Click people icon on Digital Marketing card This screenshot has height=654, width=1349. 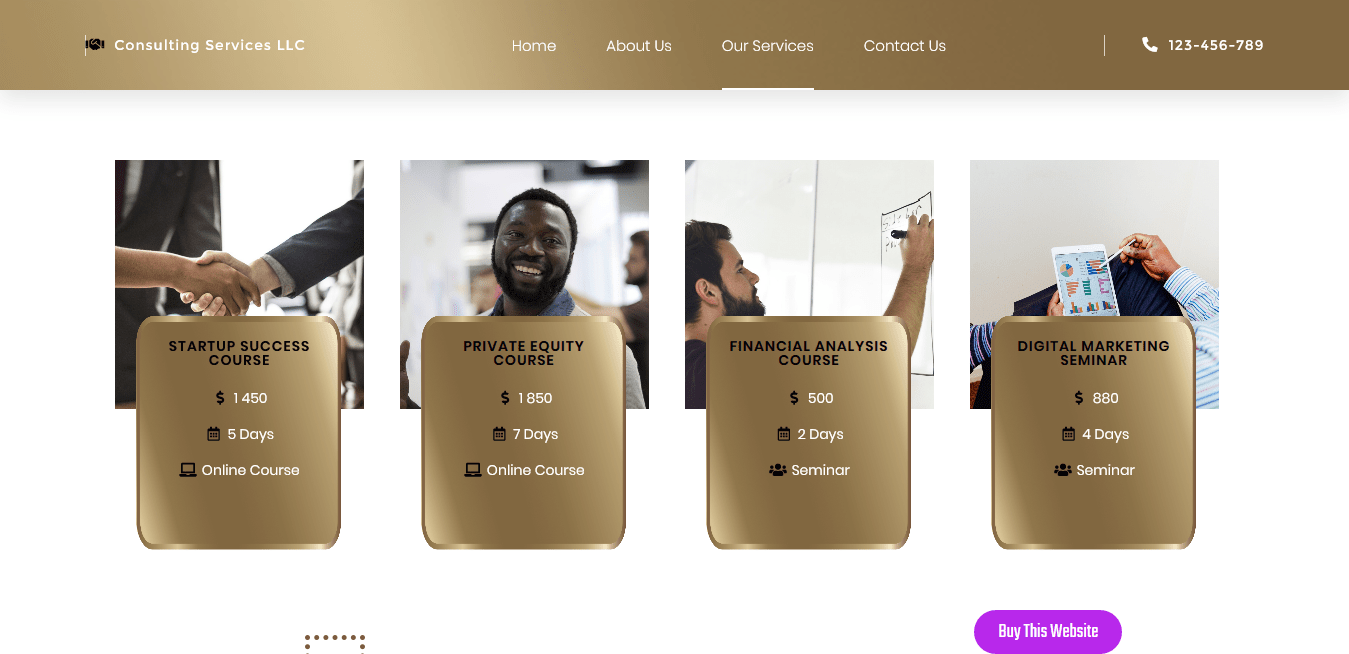(x=1063, y=470)
